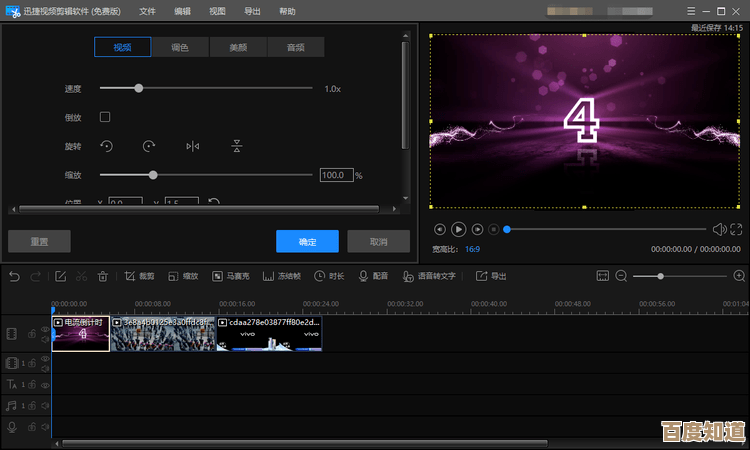Click the blue 确定 button

[307, 241]
